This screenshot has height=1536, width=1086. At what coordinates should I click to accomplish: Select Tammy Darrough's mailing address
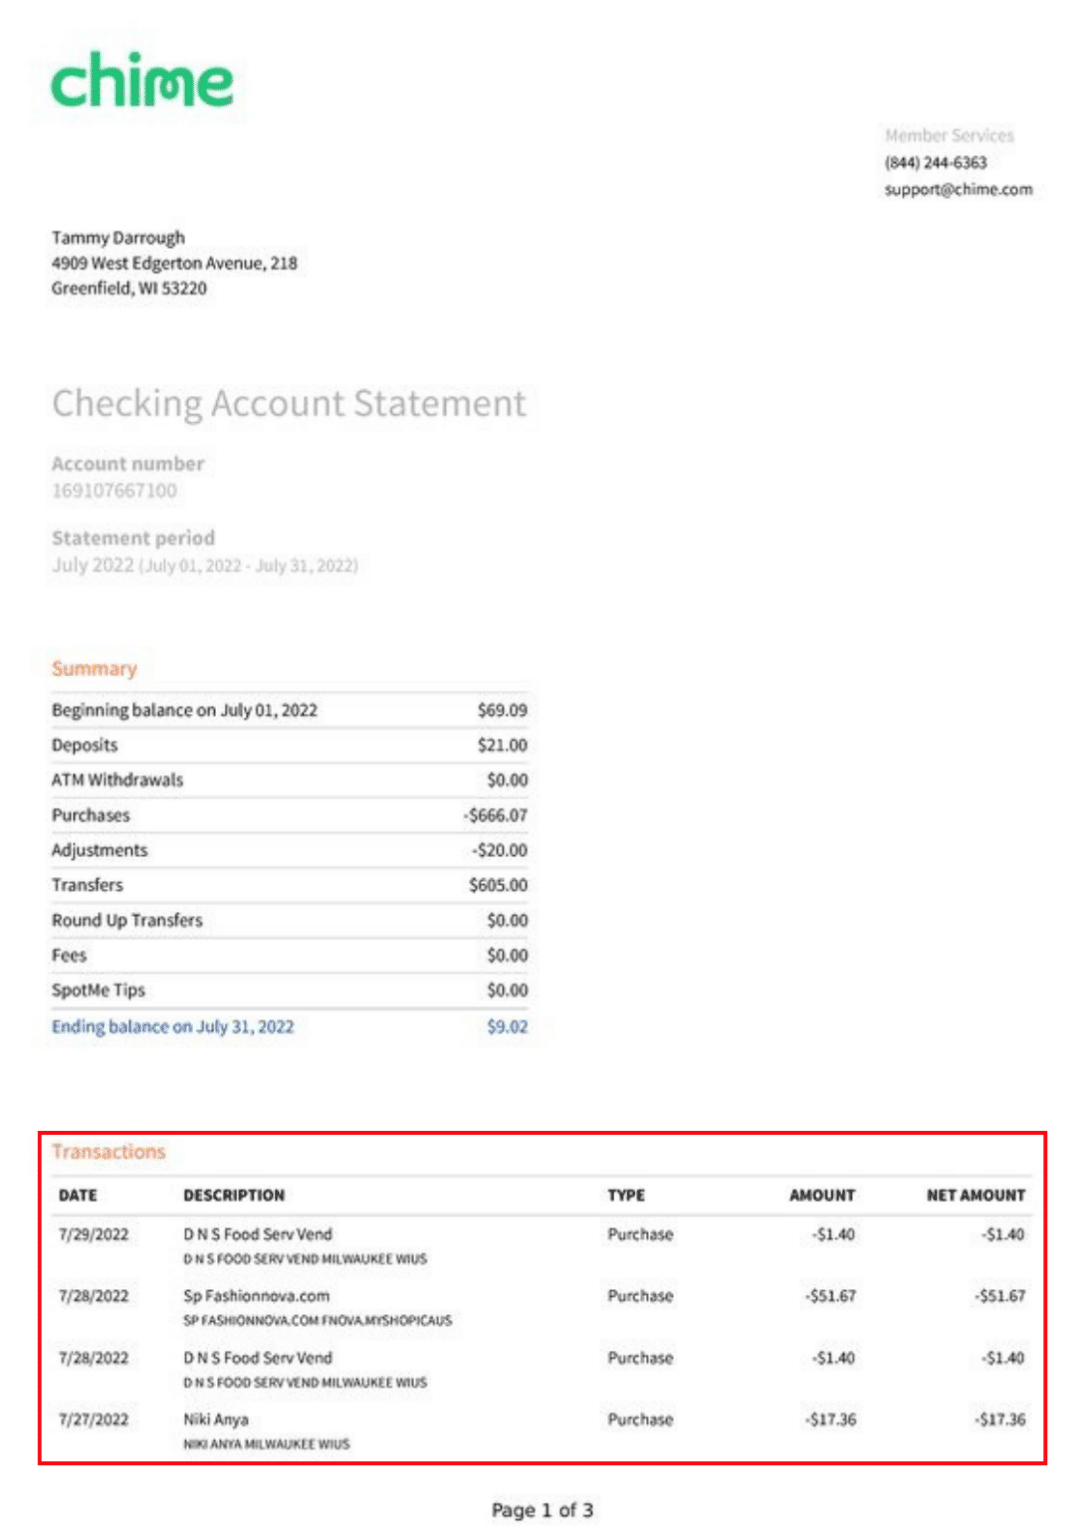click(174, 263)
